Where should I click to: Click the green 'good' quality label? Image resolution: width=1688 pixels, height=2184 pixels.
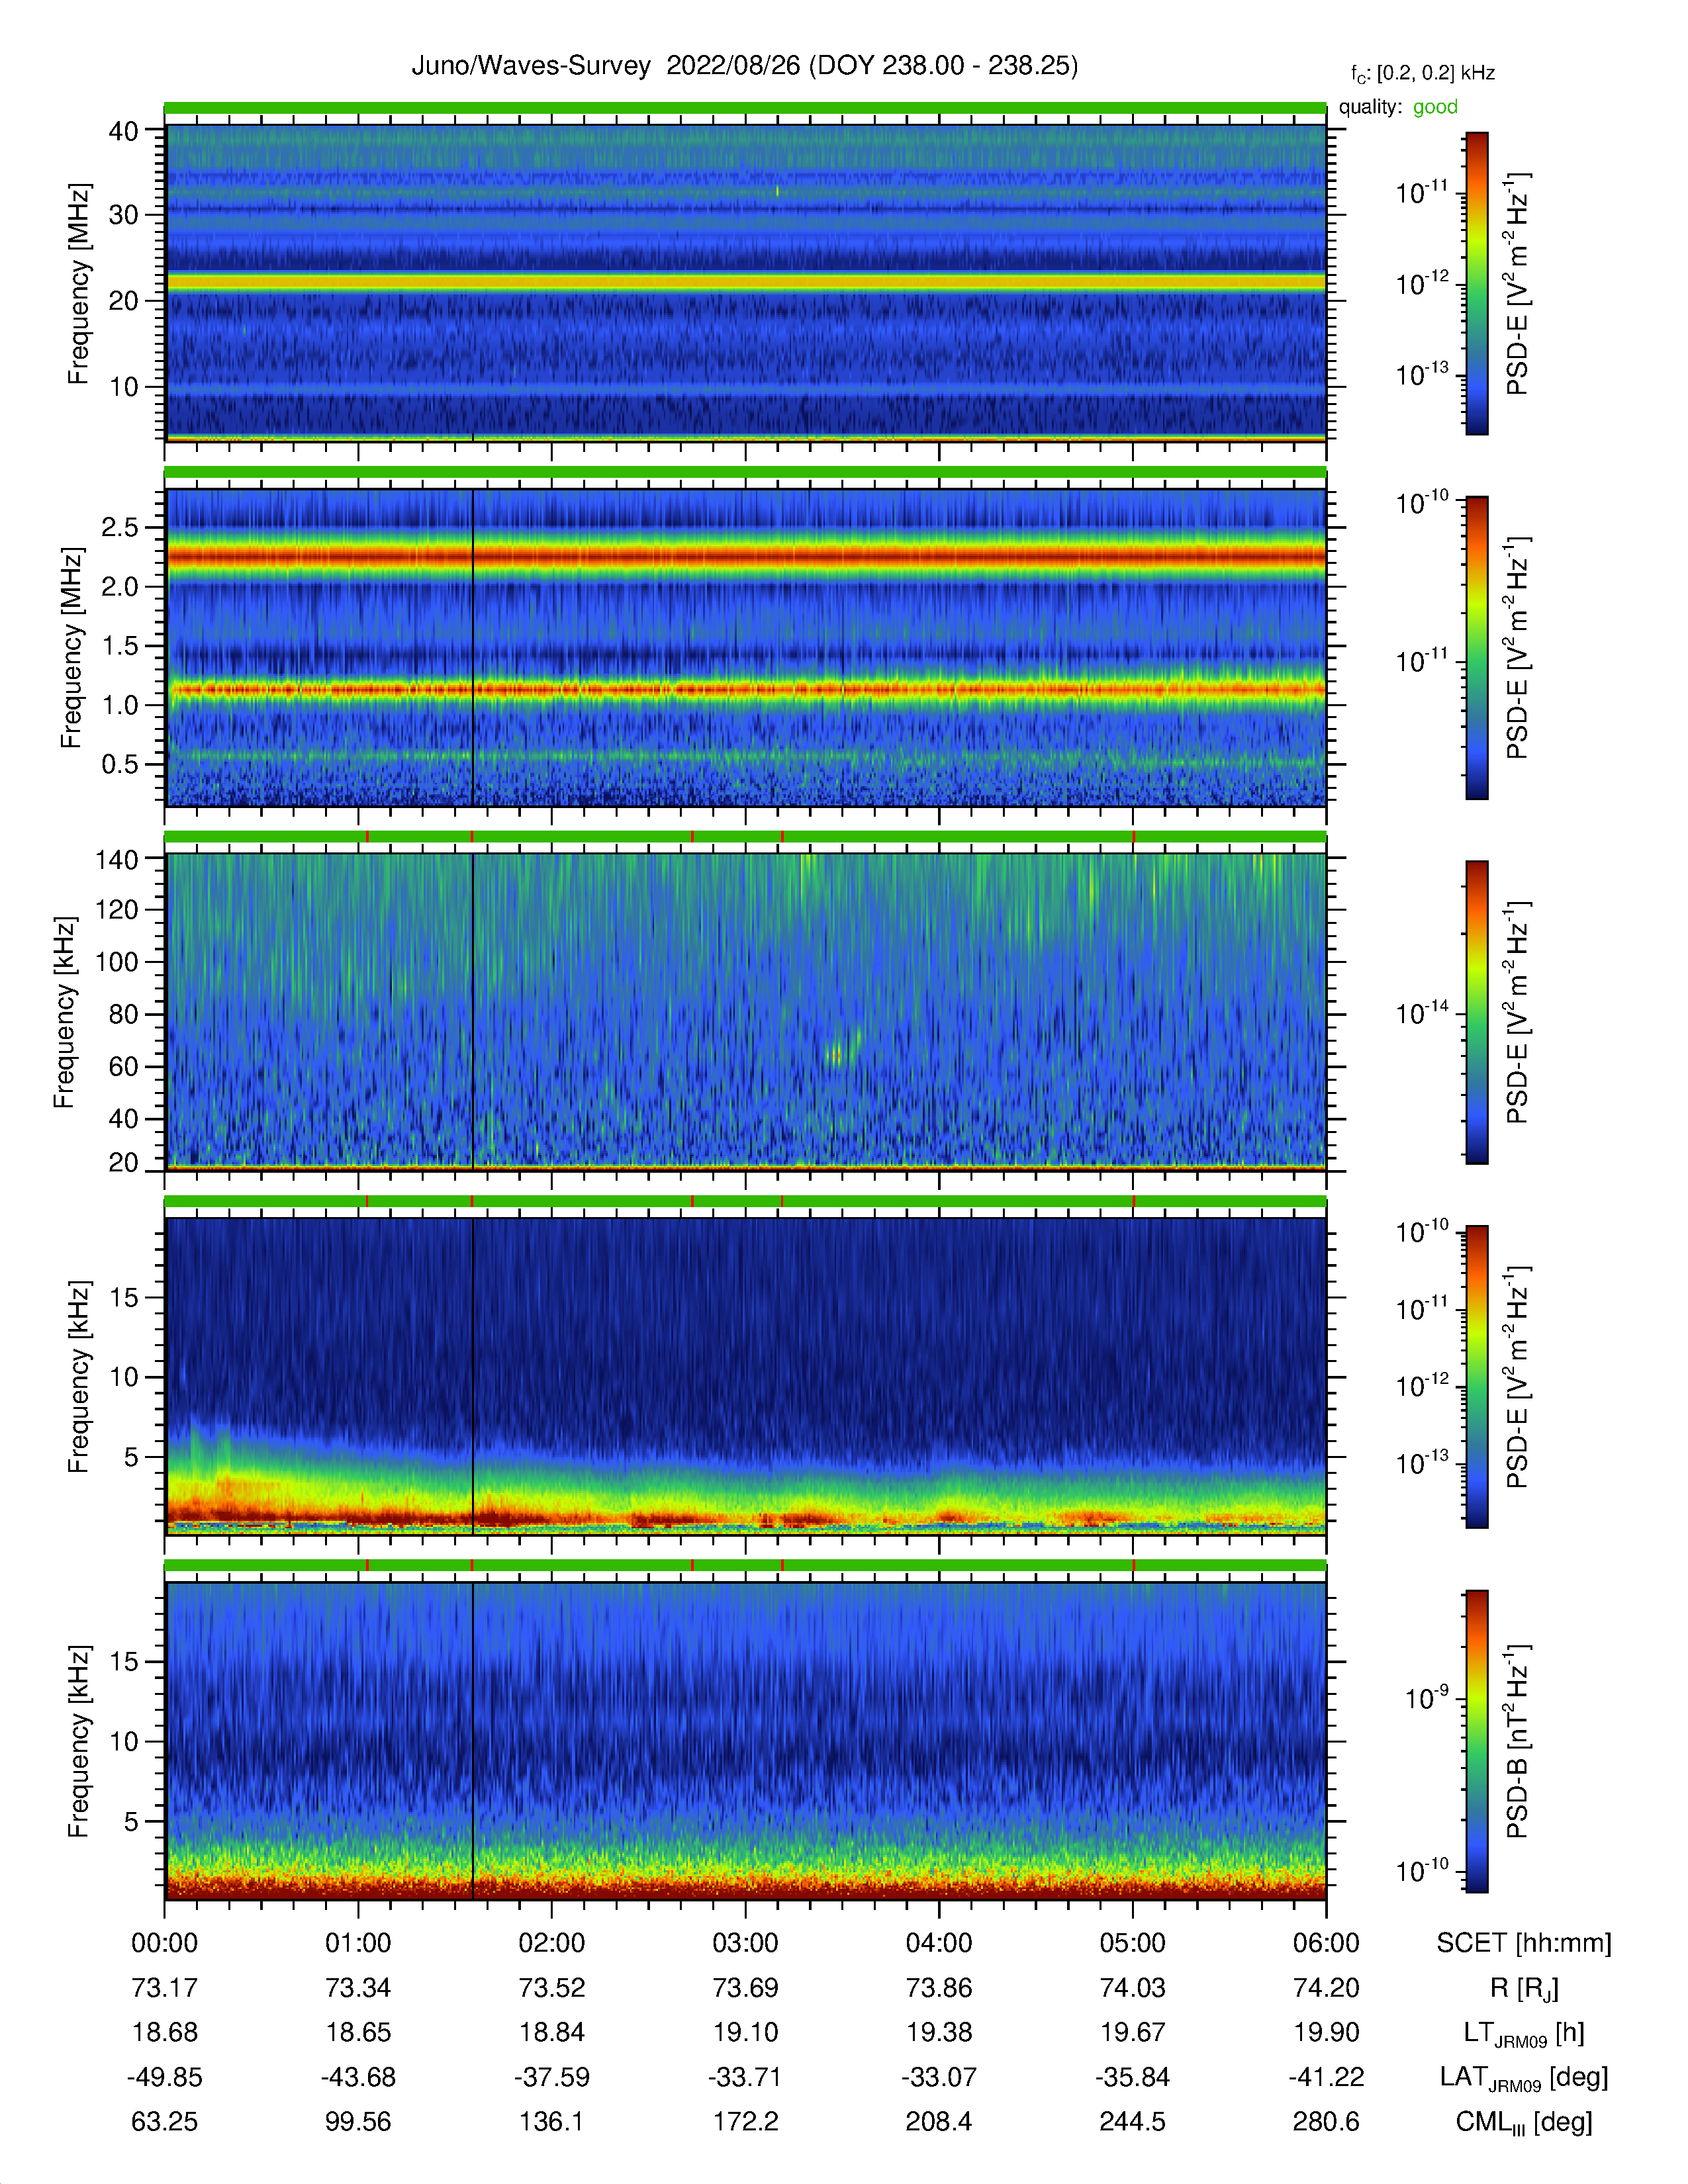[x=1435, y=107]
